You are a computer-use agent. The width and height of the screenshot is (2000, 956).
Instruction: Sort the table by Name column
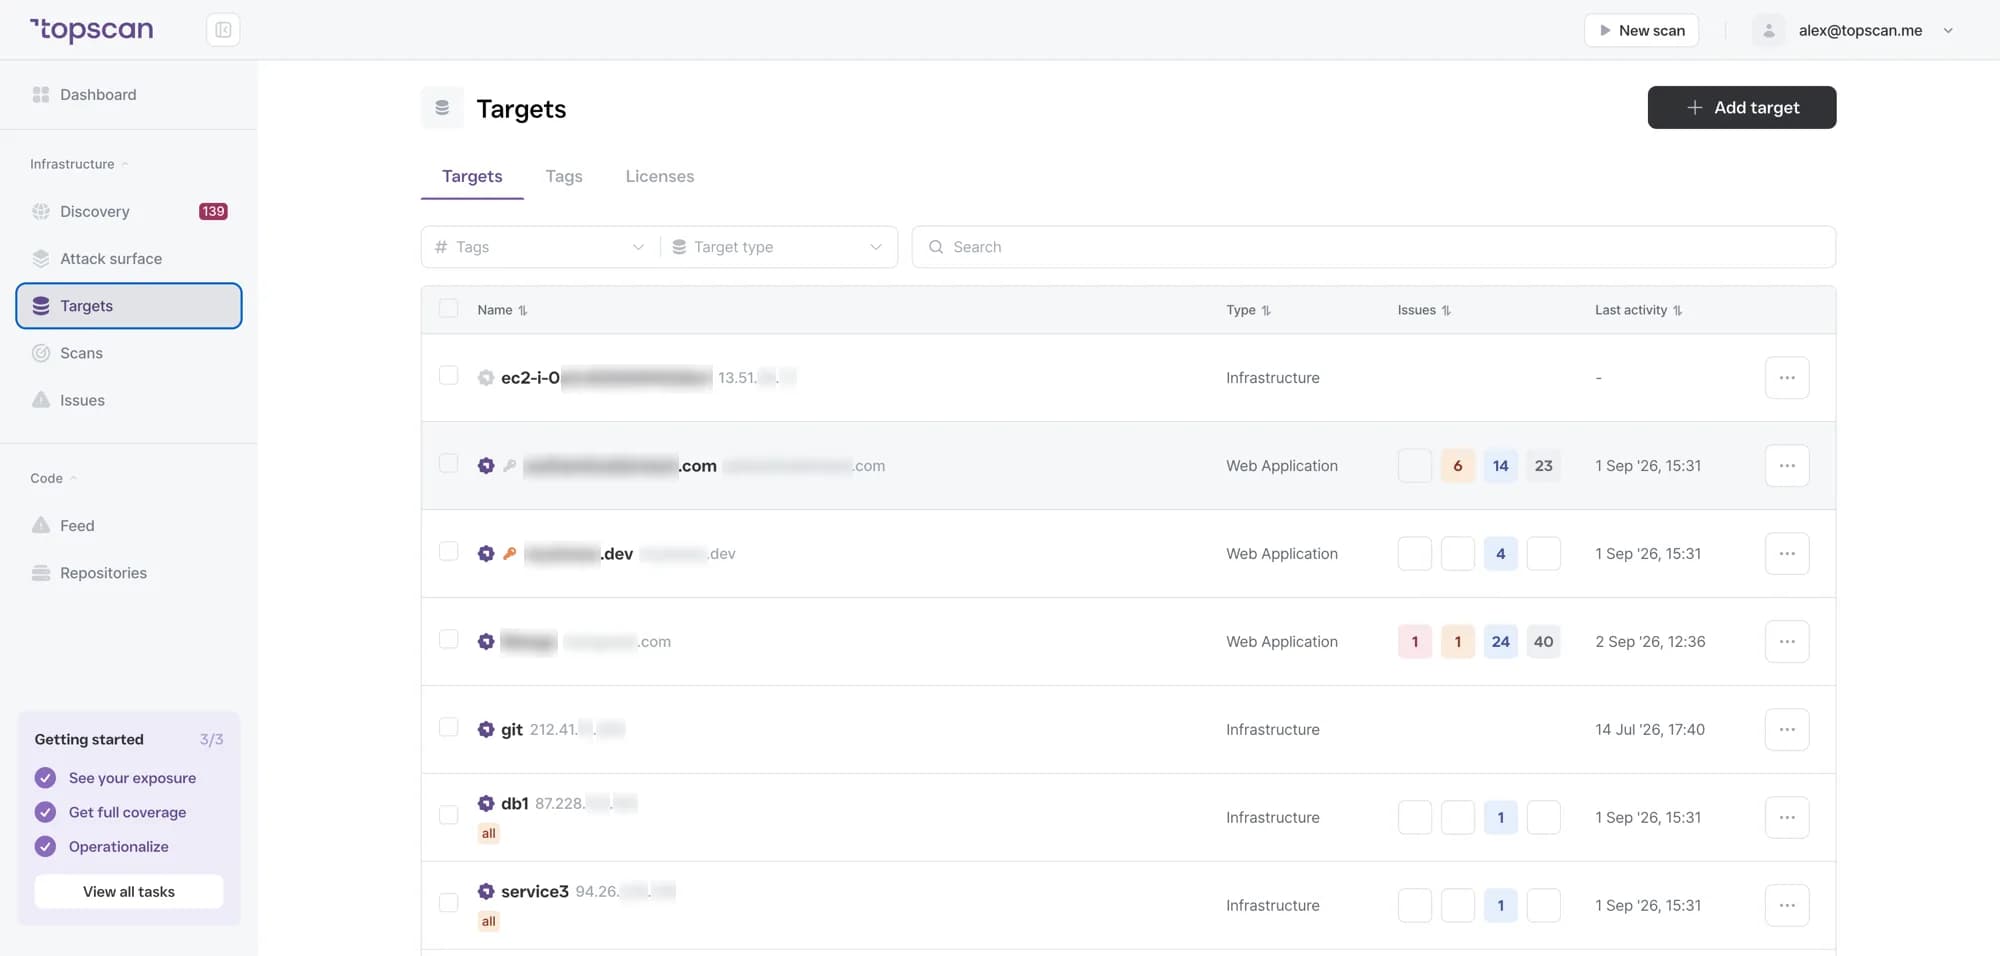click(502, 310)
